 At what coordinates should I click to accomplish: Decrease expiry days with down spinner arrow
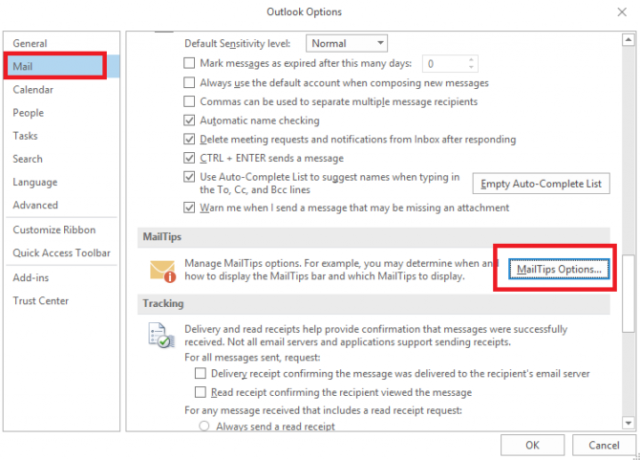pos(471,68)
